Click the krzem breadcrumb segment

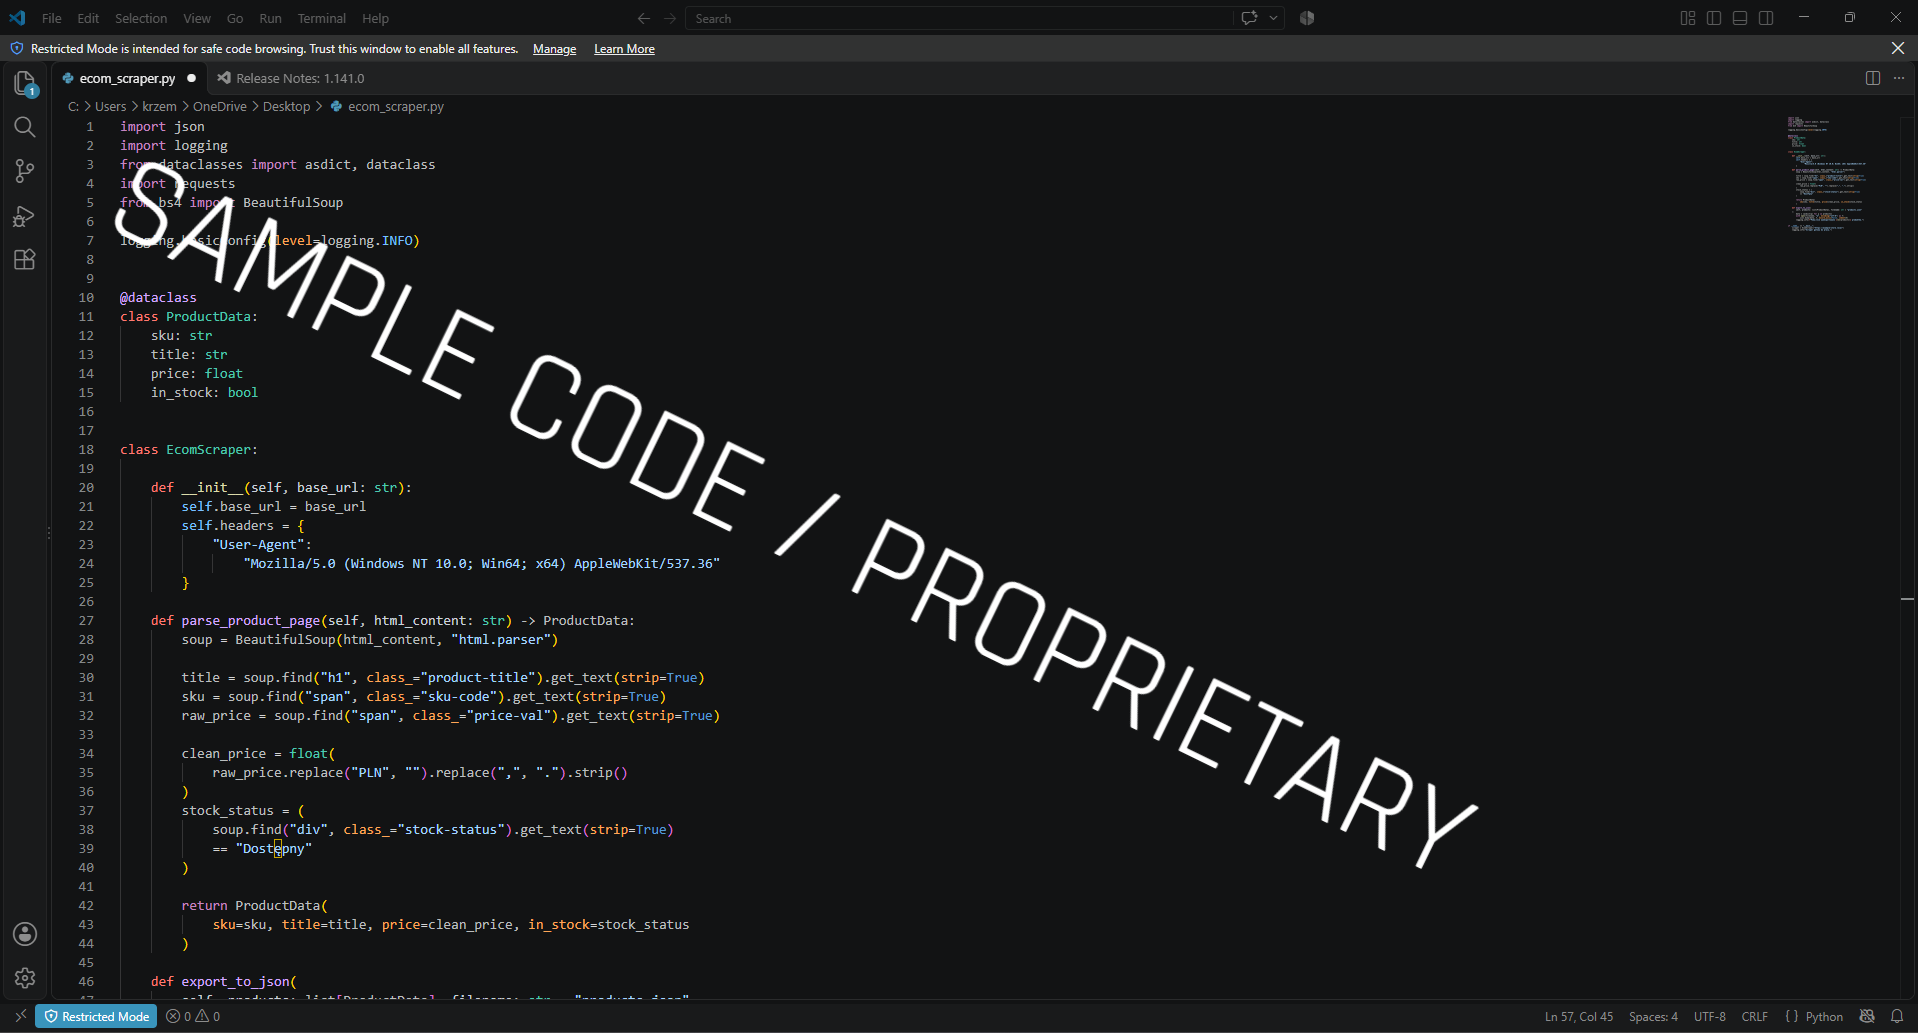pyautogui.click(x=159, y=106)
